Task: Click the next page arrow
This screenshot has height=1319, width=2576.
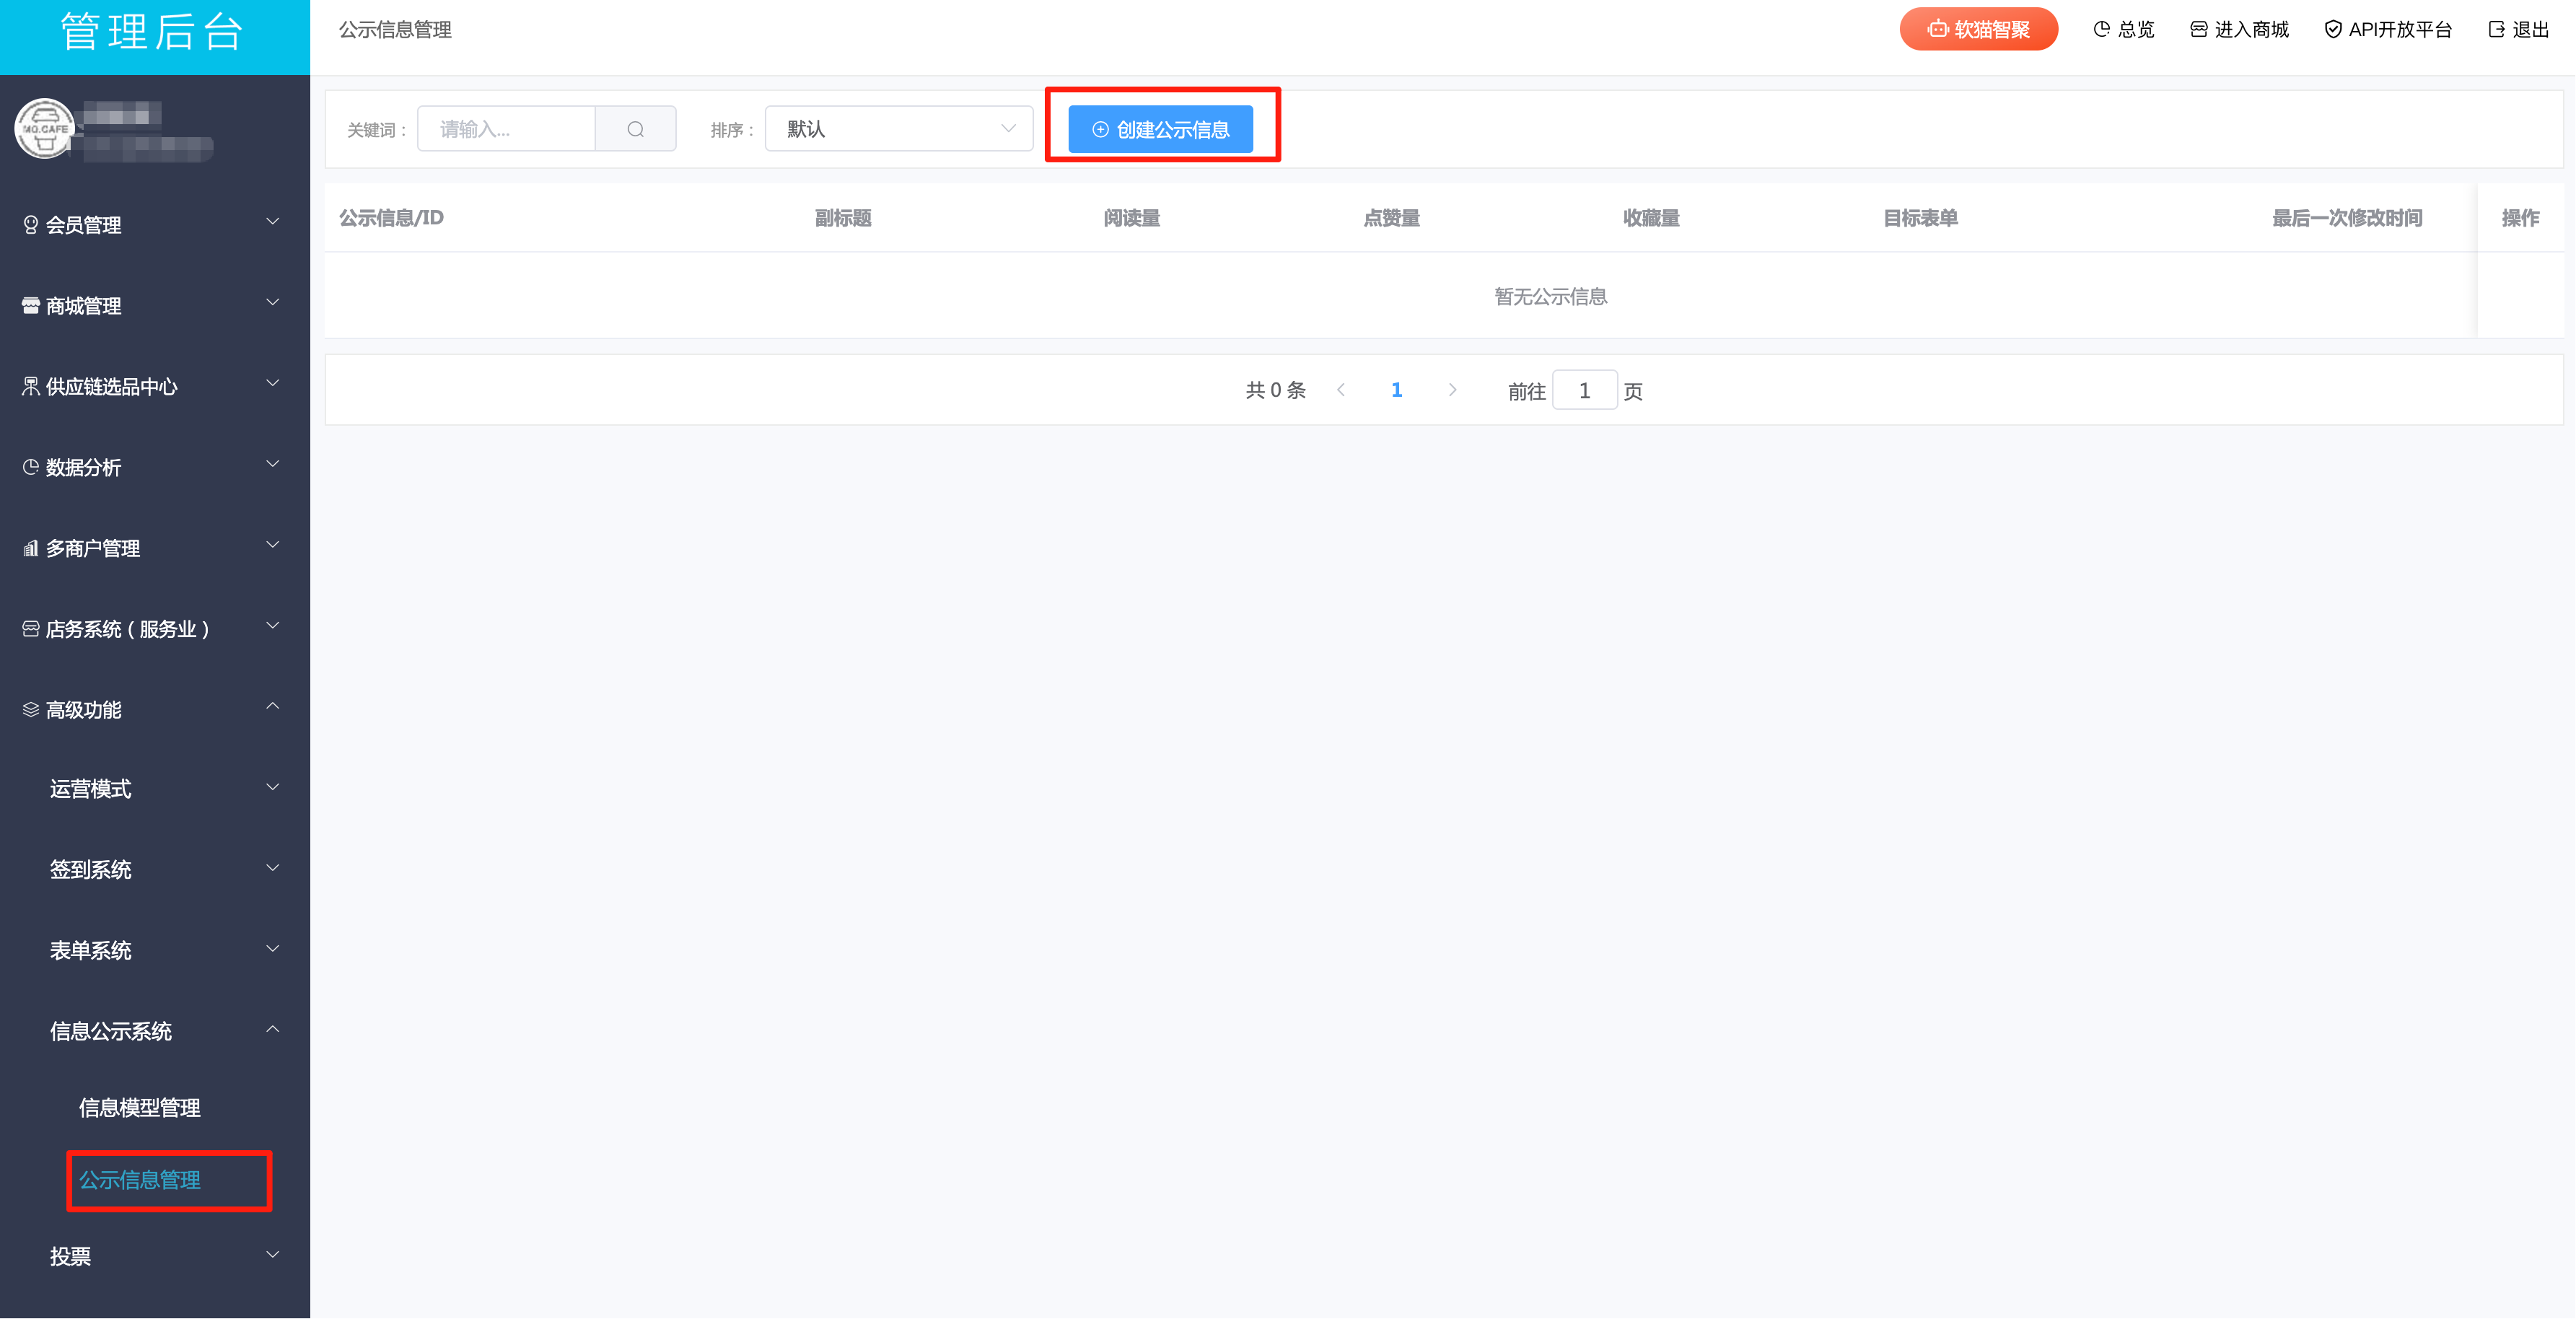Action: (1452, 390)
